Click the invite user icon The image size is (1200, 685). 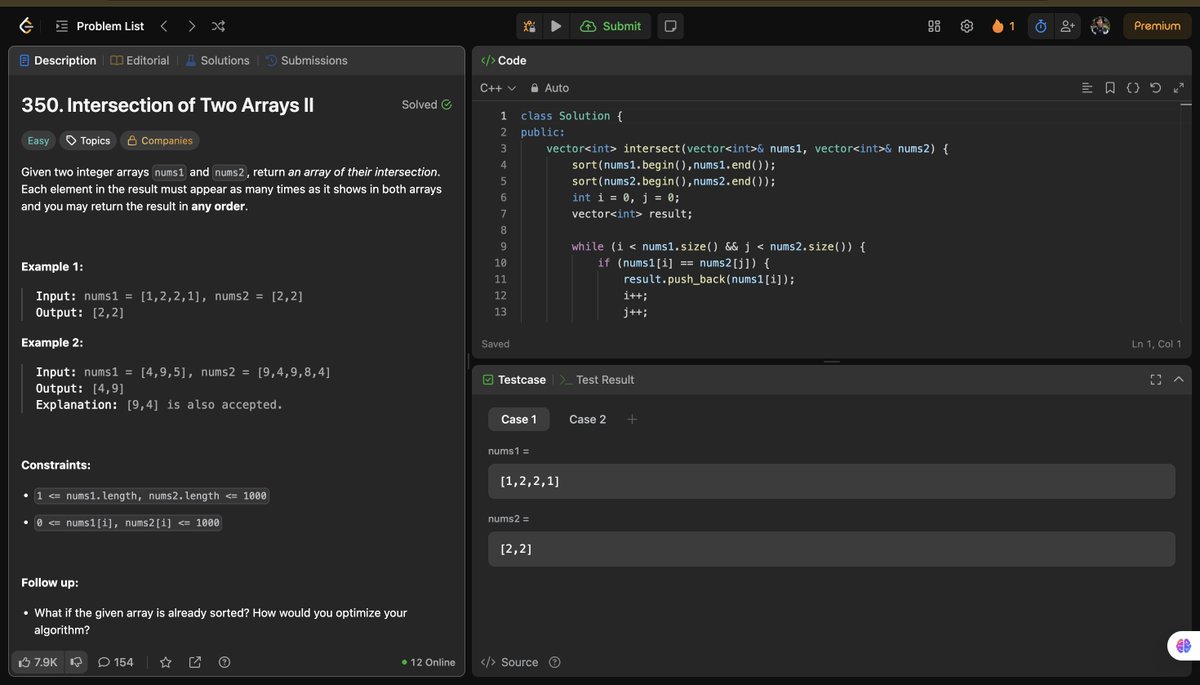[1067, 26]
